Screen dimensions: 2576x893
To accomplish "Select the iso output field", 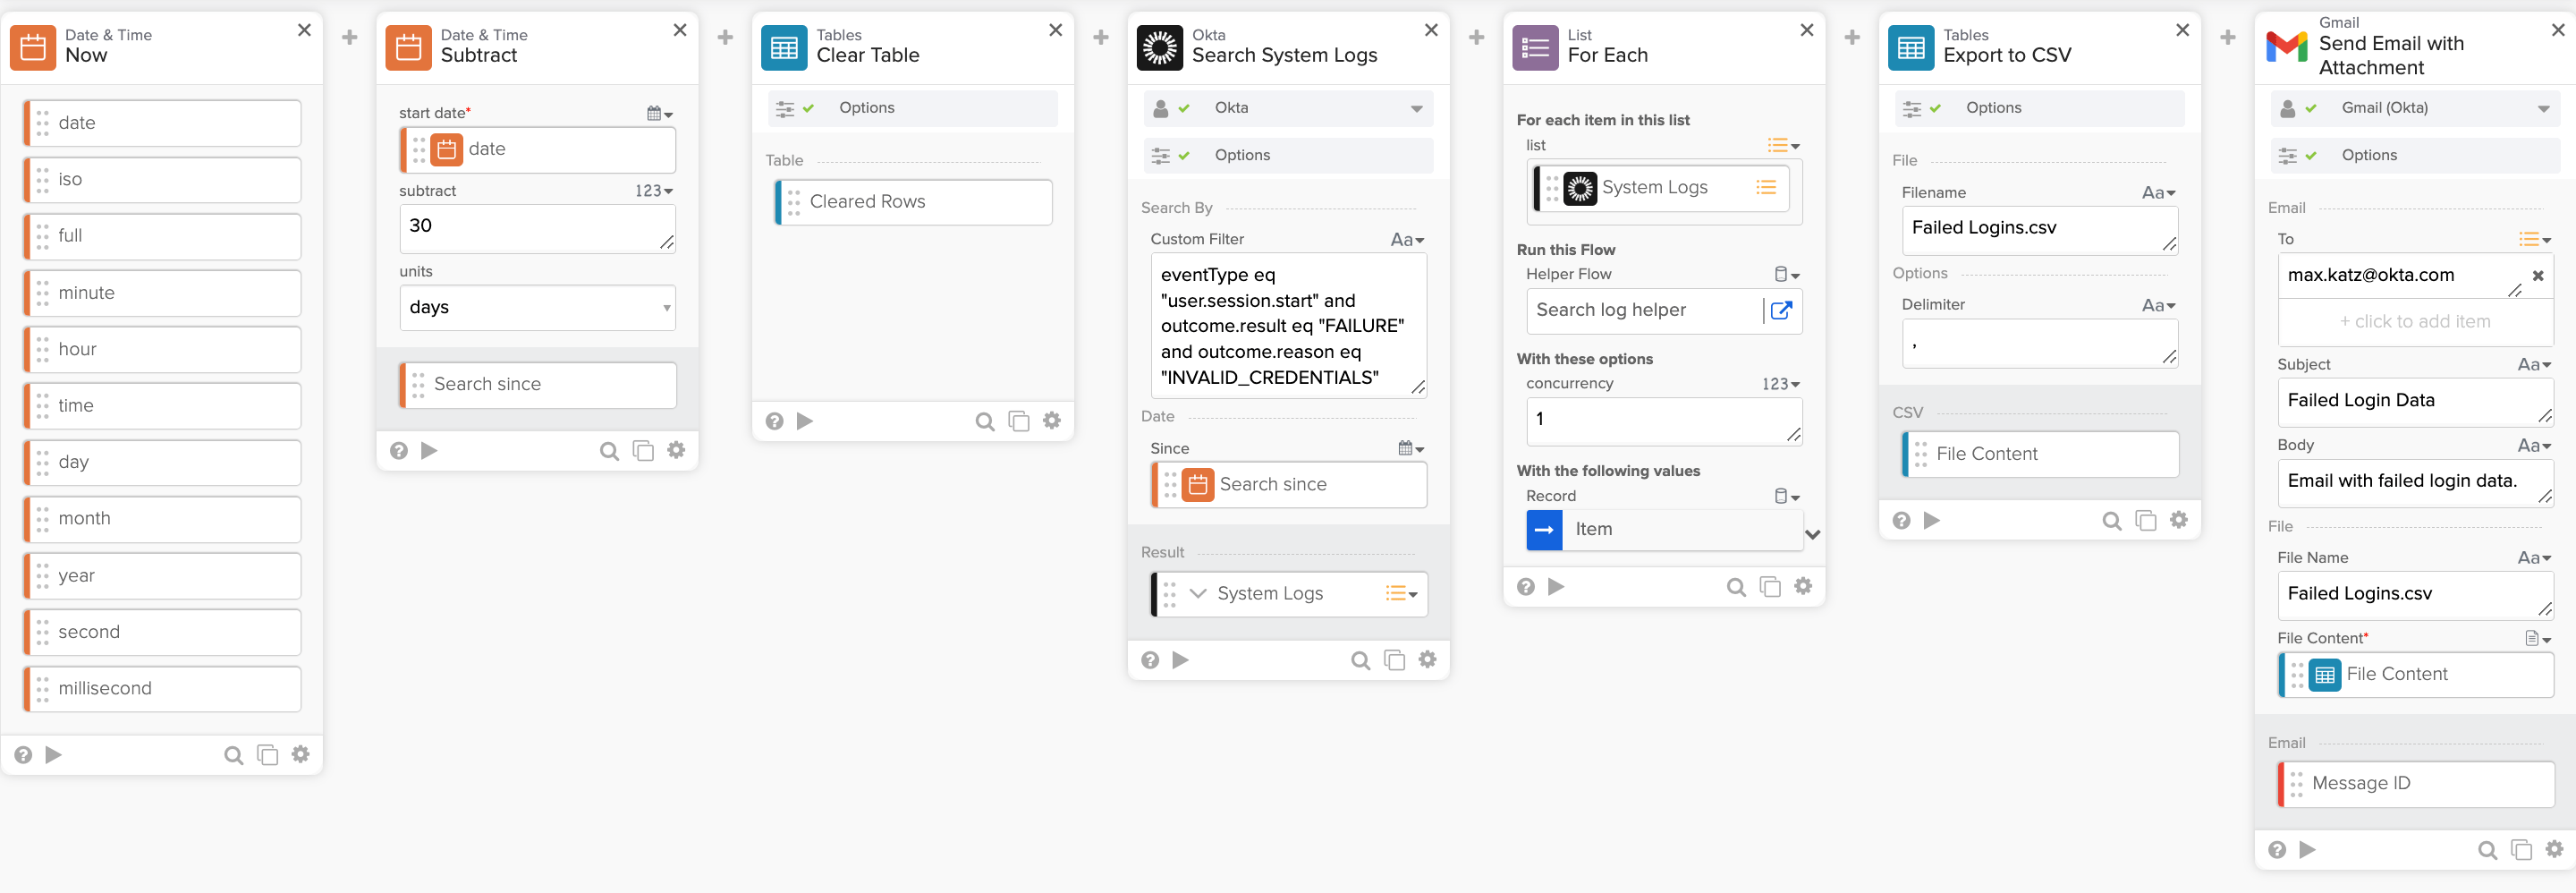I will pos(163,180).
